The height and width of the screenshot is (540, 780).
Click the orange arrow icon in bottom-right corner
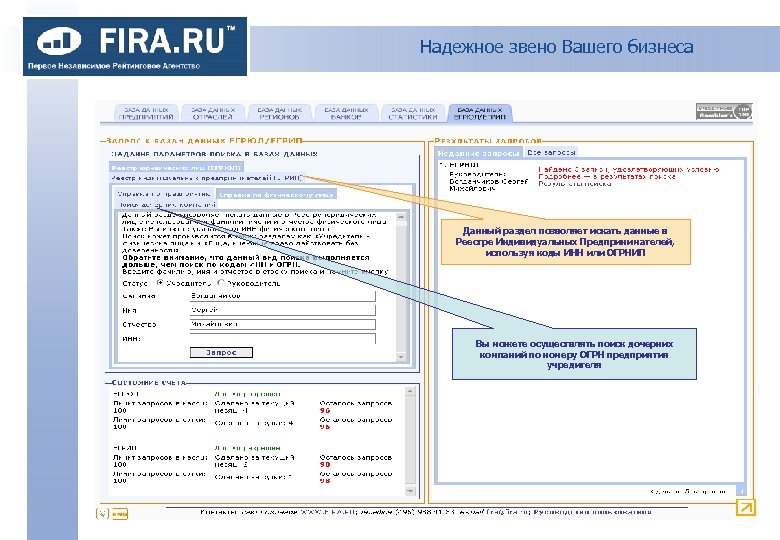[745, 507]
